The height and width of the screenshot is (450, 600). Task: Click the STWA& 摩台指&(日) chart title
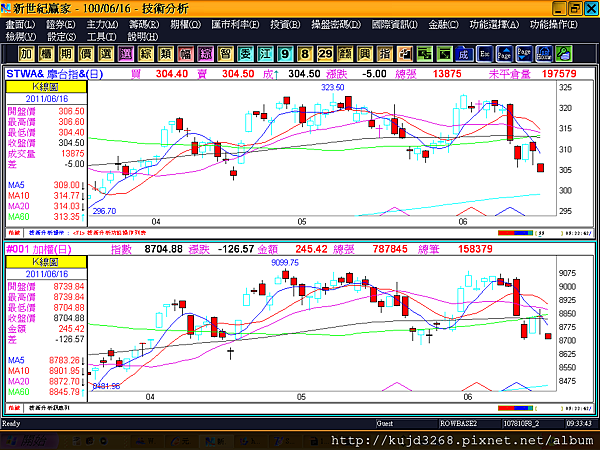(54, 74)
